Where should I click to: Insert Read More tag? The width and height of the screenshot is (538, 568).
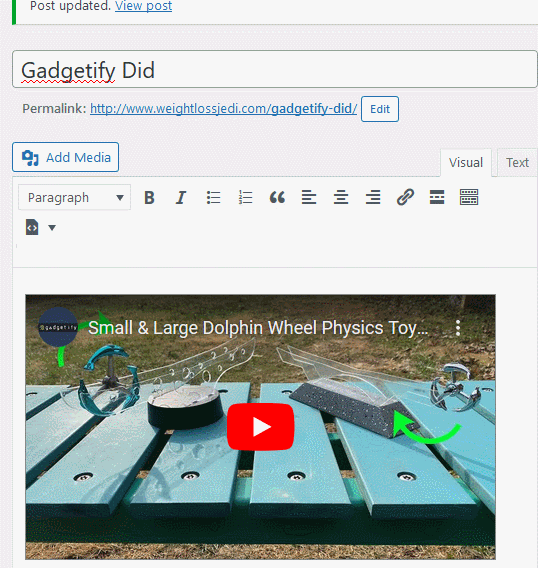point(437,197)
